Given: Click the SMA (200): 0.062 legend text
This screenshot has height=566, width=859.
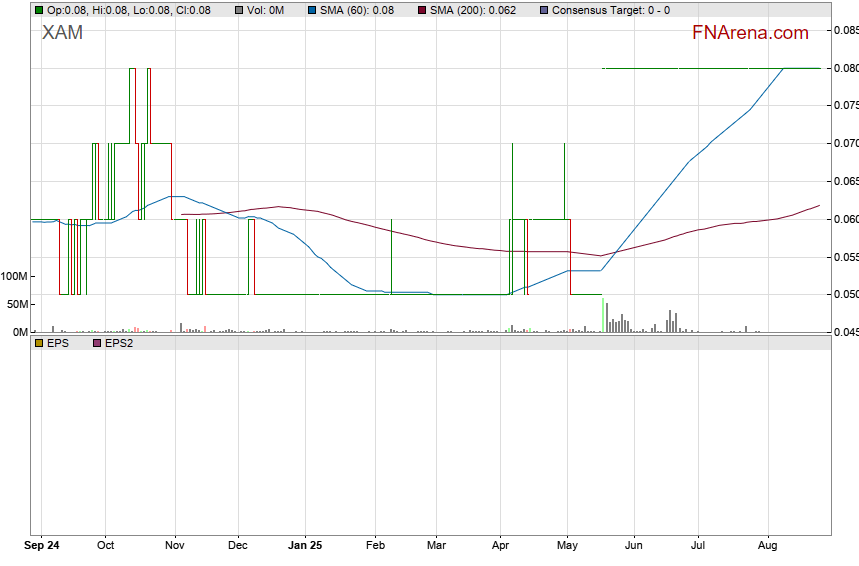Looking at the screenshot, I should tap(476, 10).
